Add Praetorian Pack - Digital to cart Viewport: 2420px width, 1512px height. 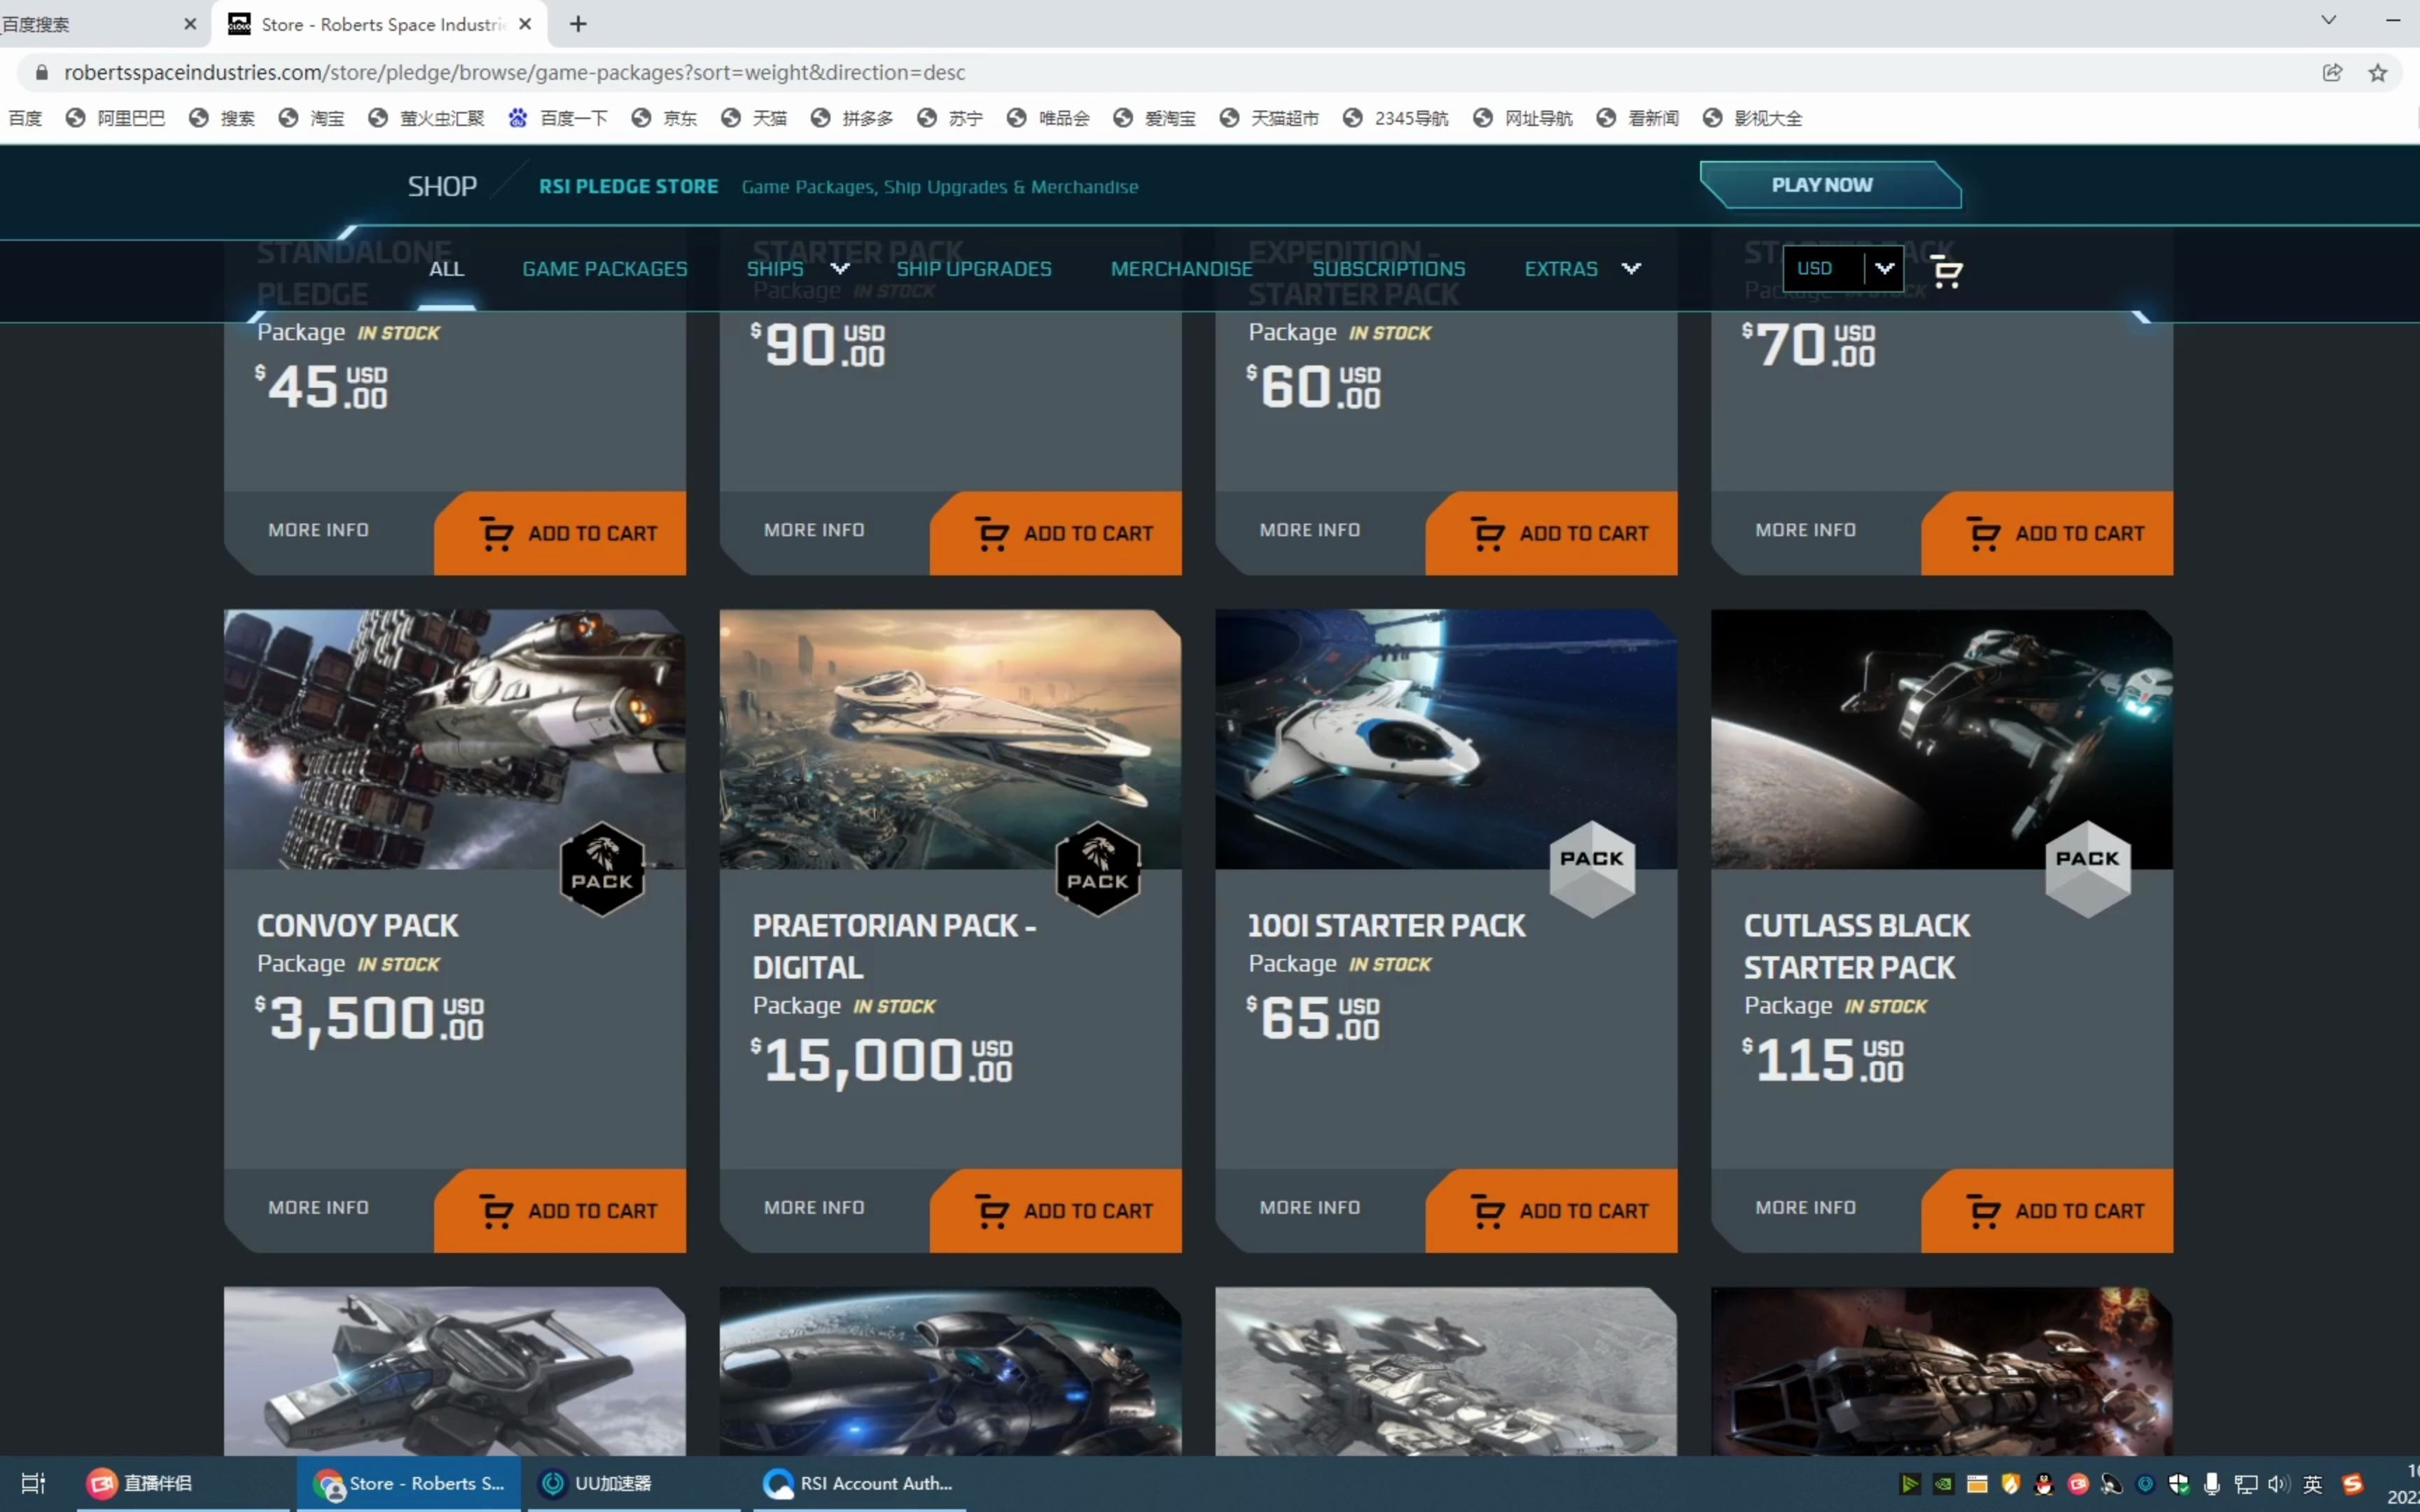1056,1210
